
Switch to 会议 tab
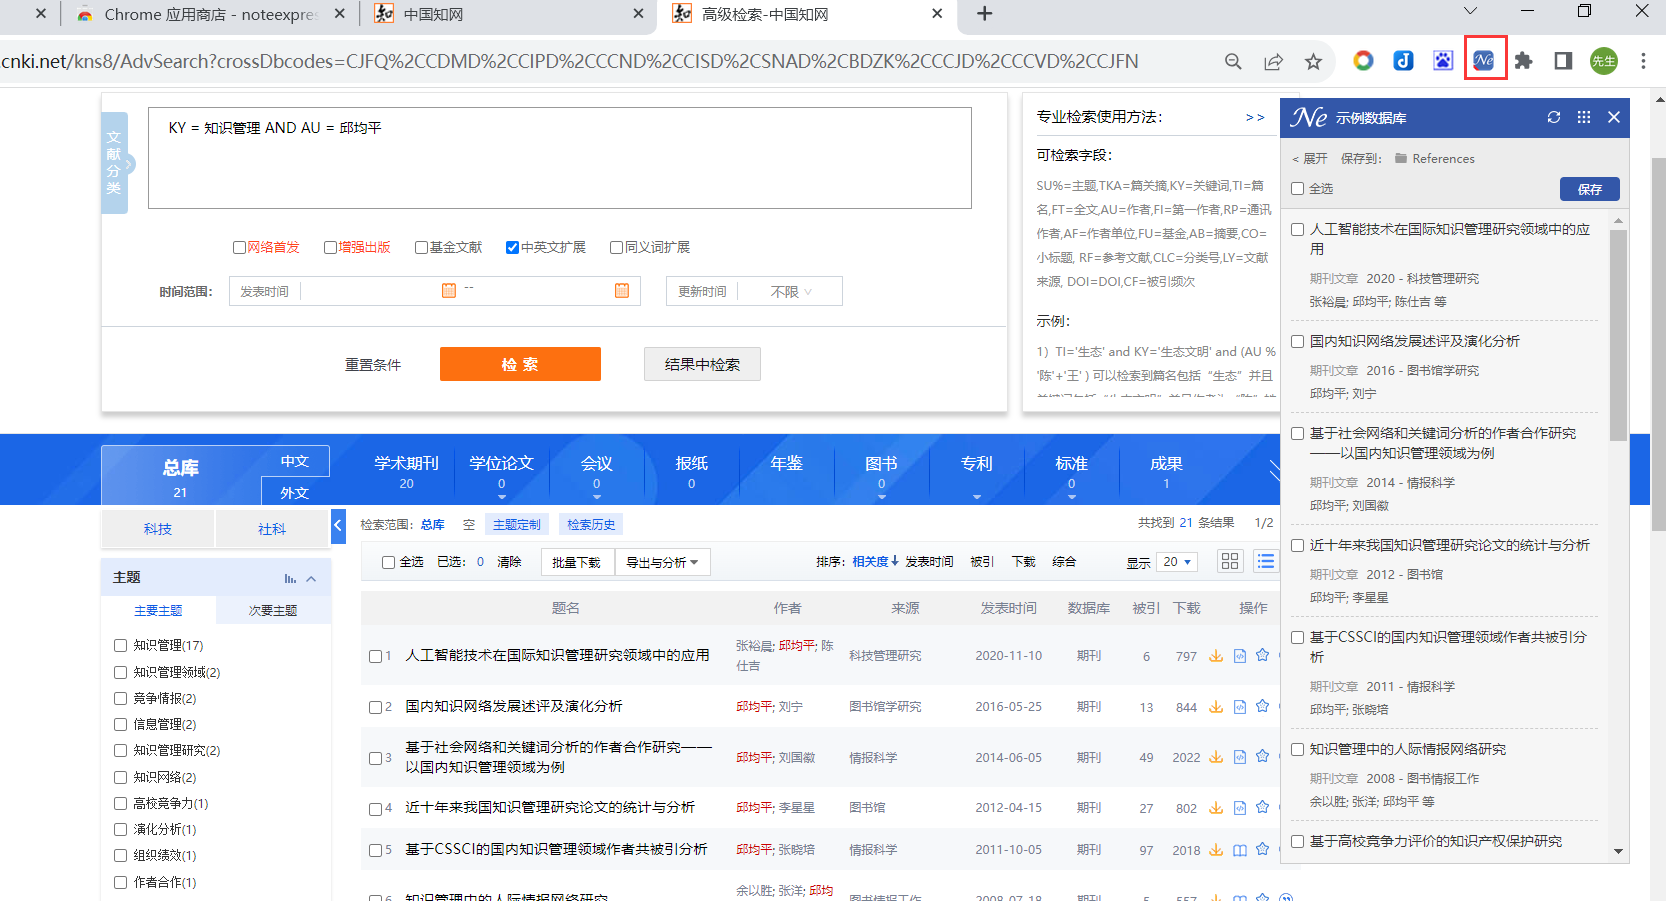[596, 471]
